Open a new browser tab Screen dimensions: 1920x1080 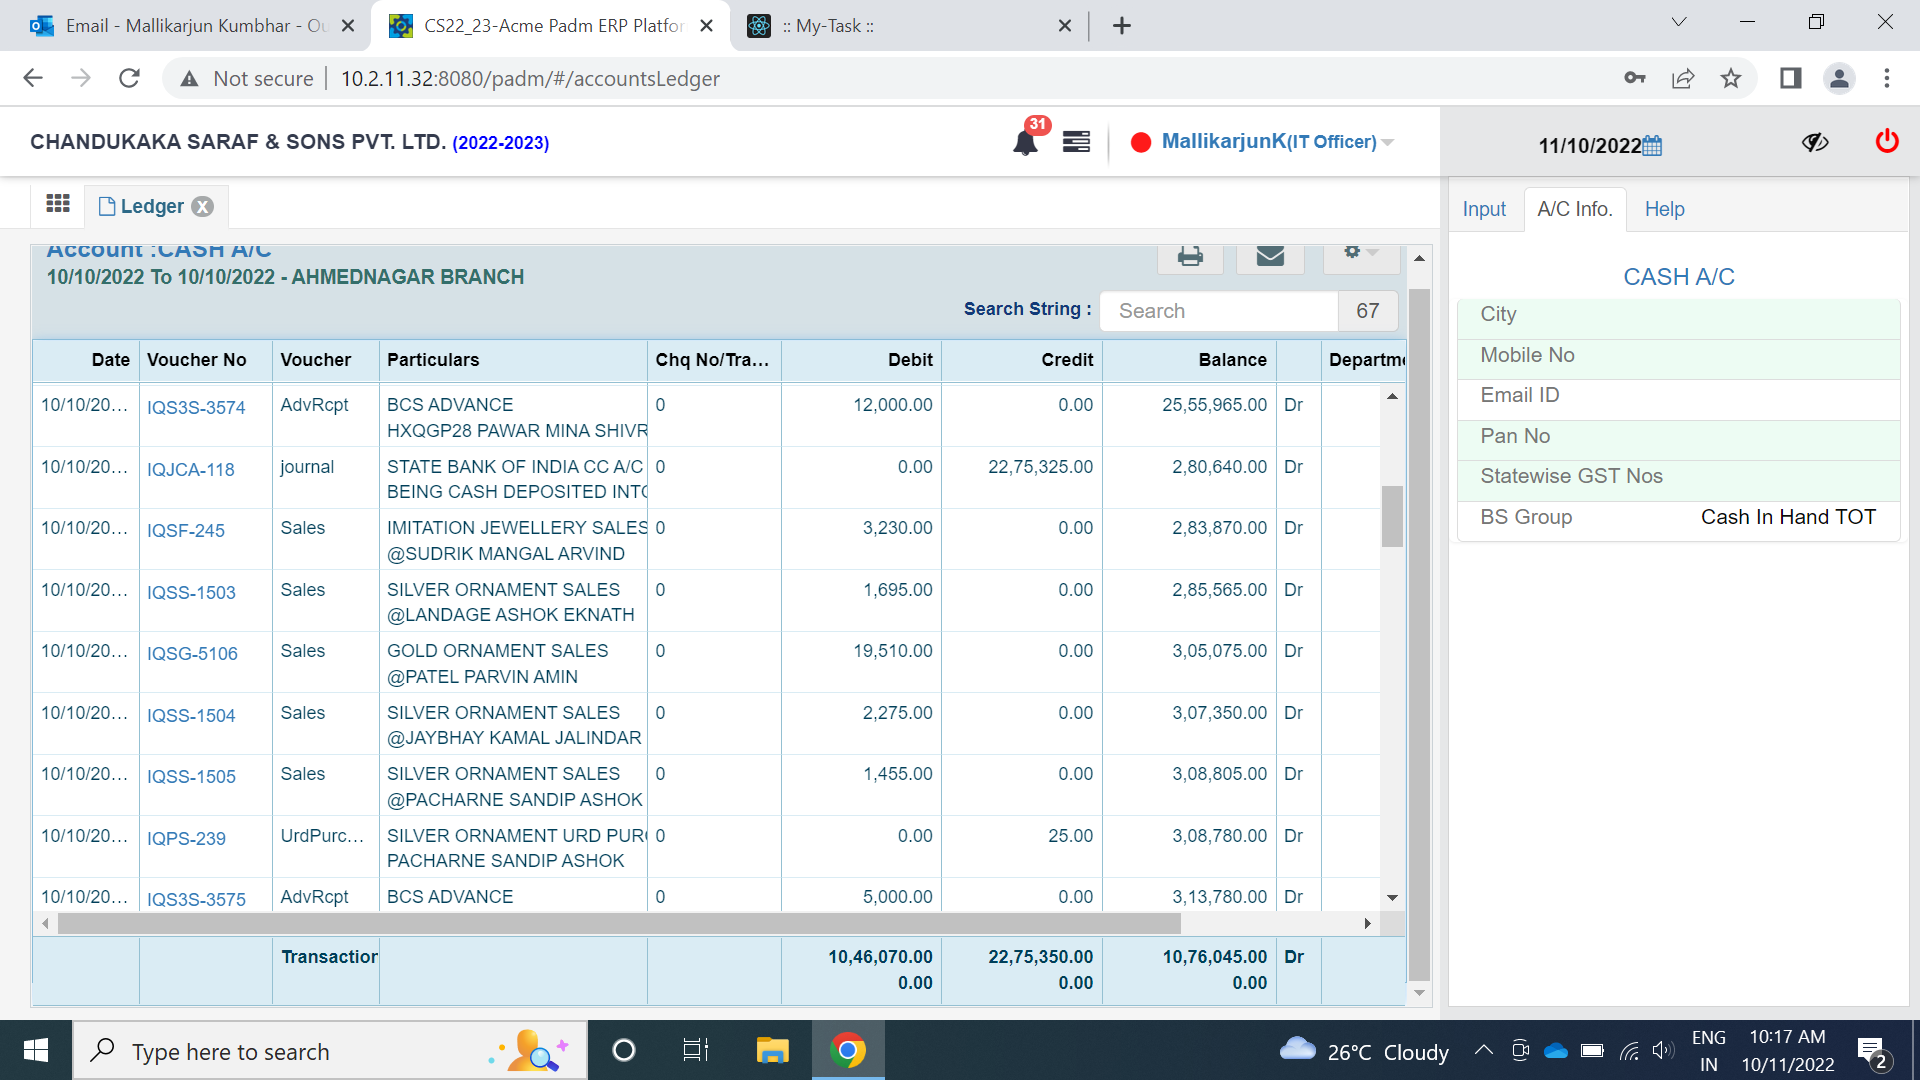pyautogui.click(x=1121, y=26)
